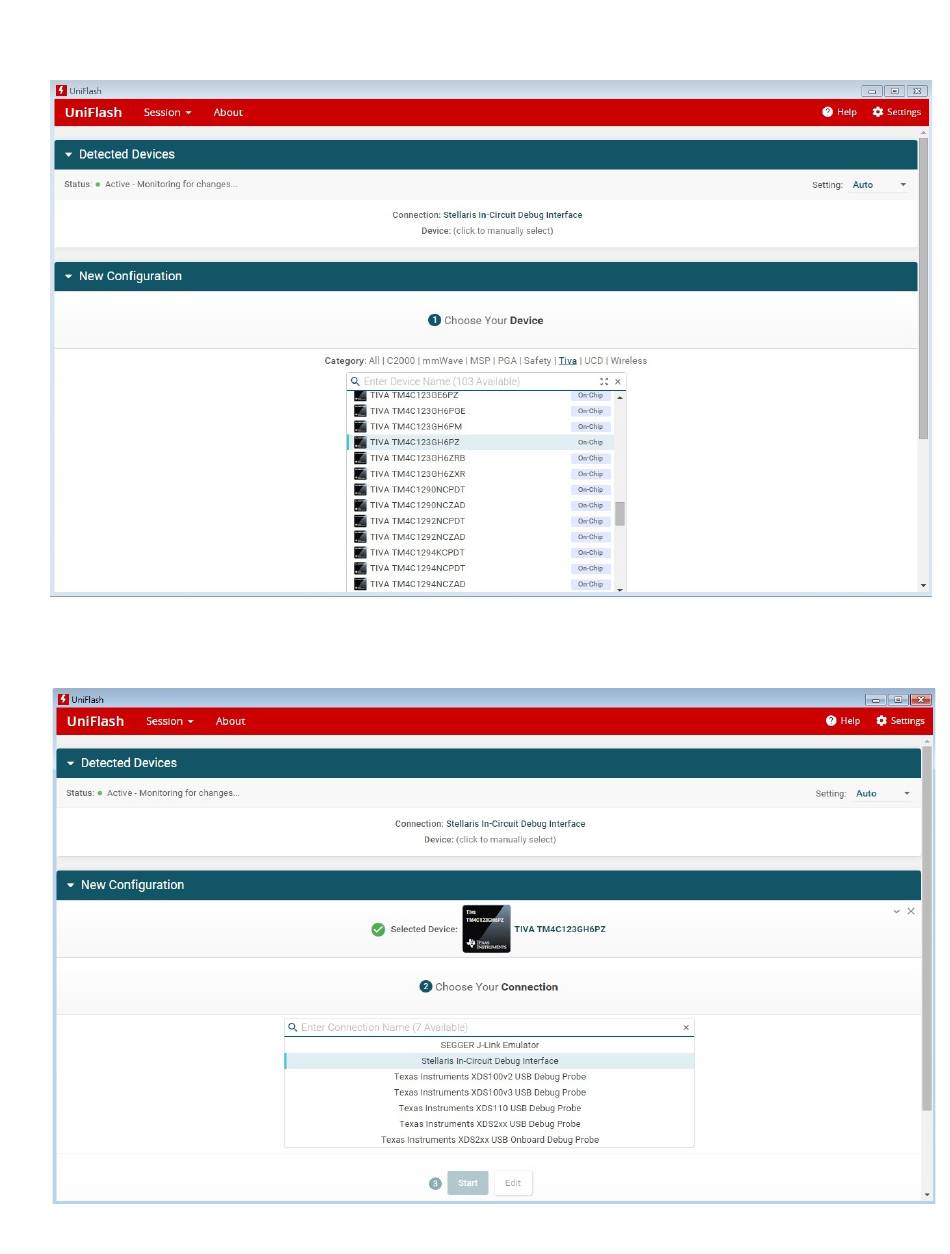Viewport: 950px width, 1254px height.
Task: Click the magnifier icon in connection search
Action: coord(293,1027)
